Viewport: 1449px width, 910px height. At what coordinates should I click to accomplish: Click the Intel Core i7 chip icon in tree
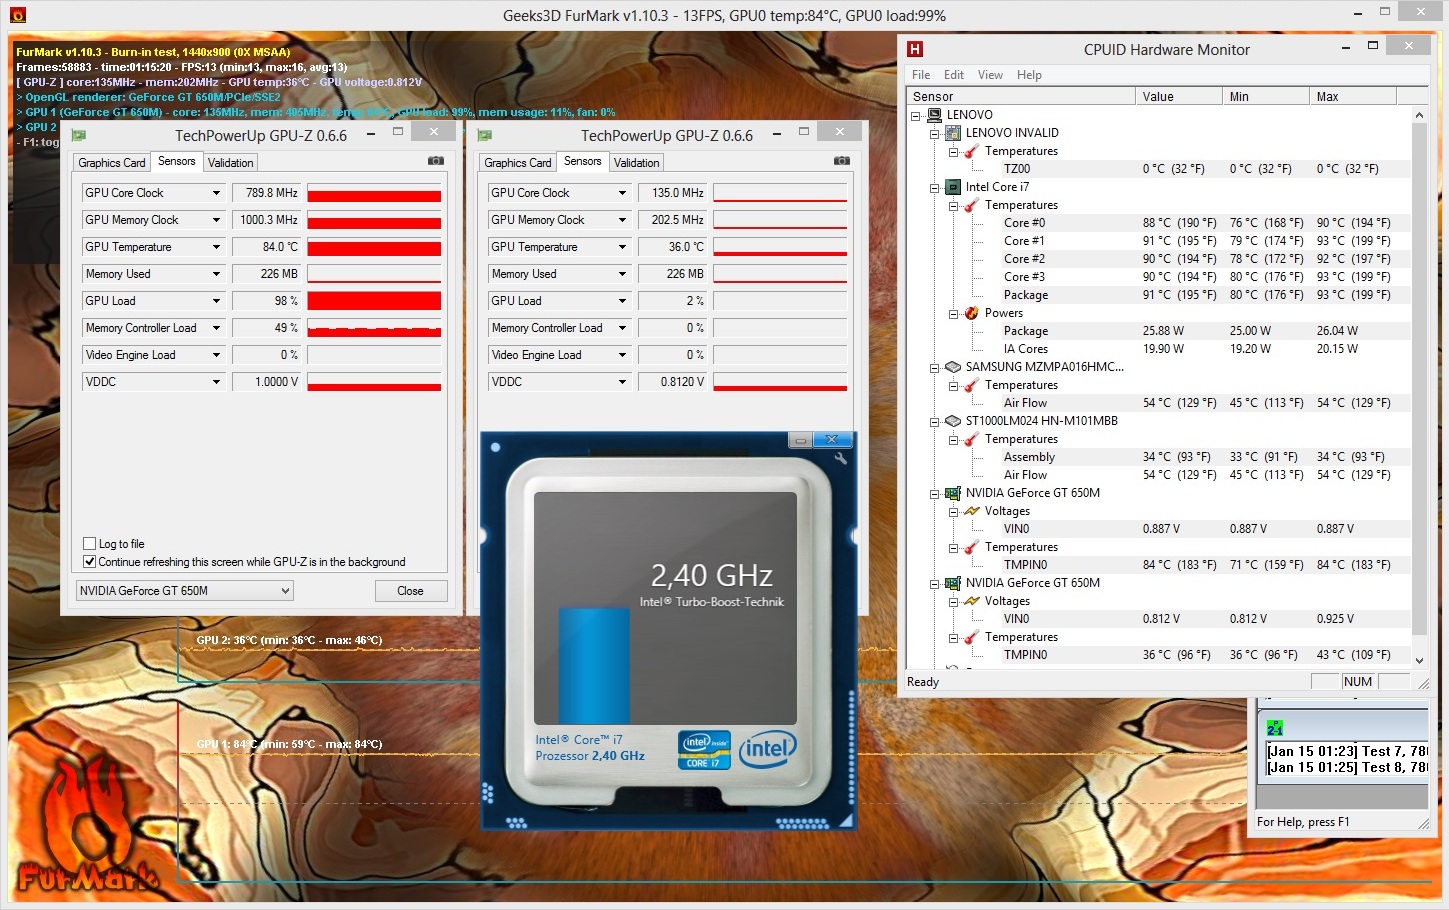point(953,187)
